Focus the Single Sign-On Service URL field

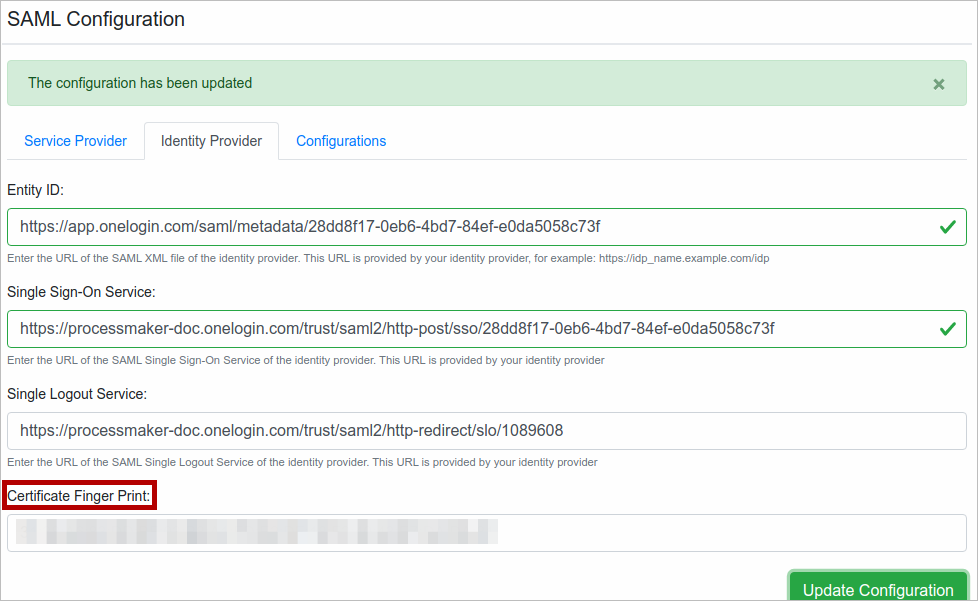[470, 329]
